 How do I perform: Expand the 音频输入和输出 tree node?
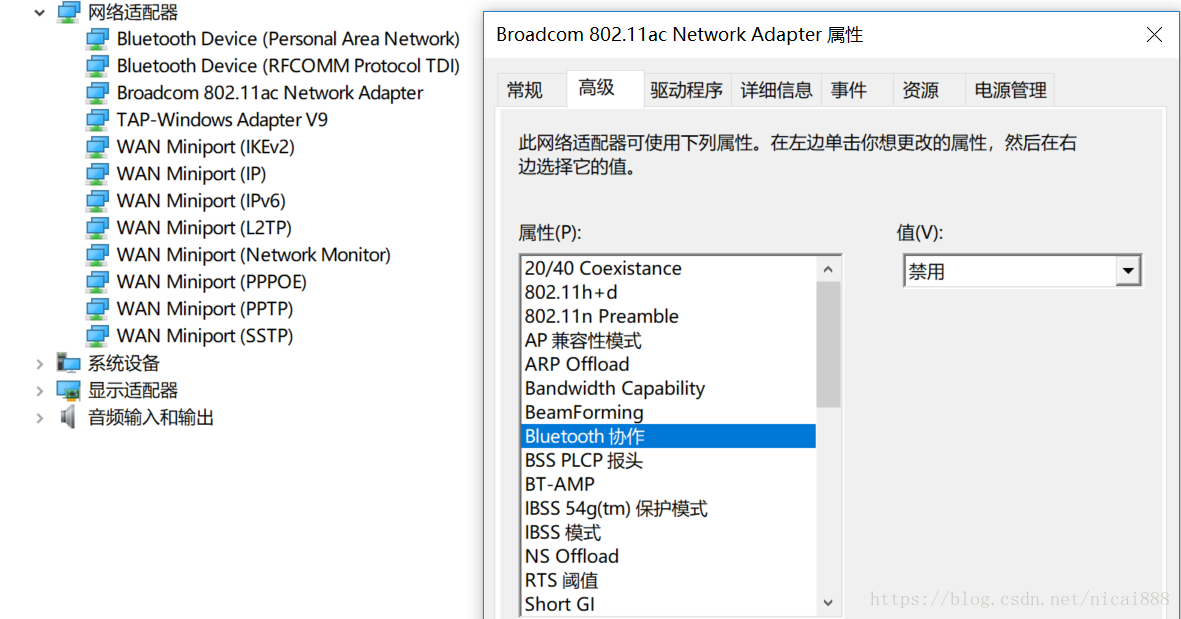40,418
